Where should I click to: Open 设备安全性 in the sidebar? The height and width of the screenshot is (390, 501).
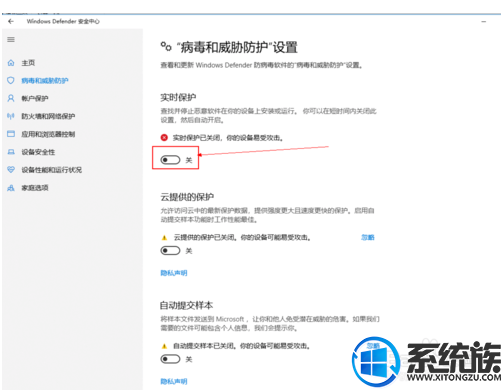point(38,152)
